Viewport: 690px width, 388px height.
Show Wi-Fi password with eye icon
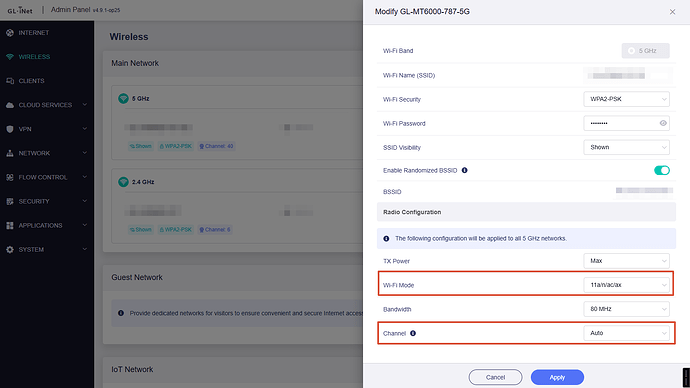(663, 123)
